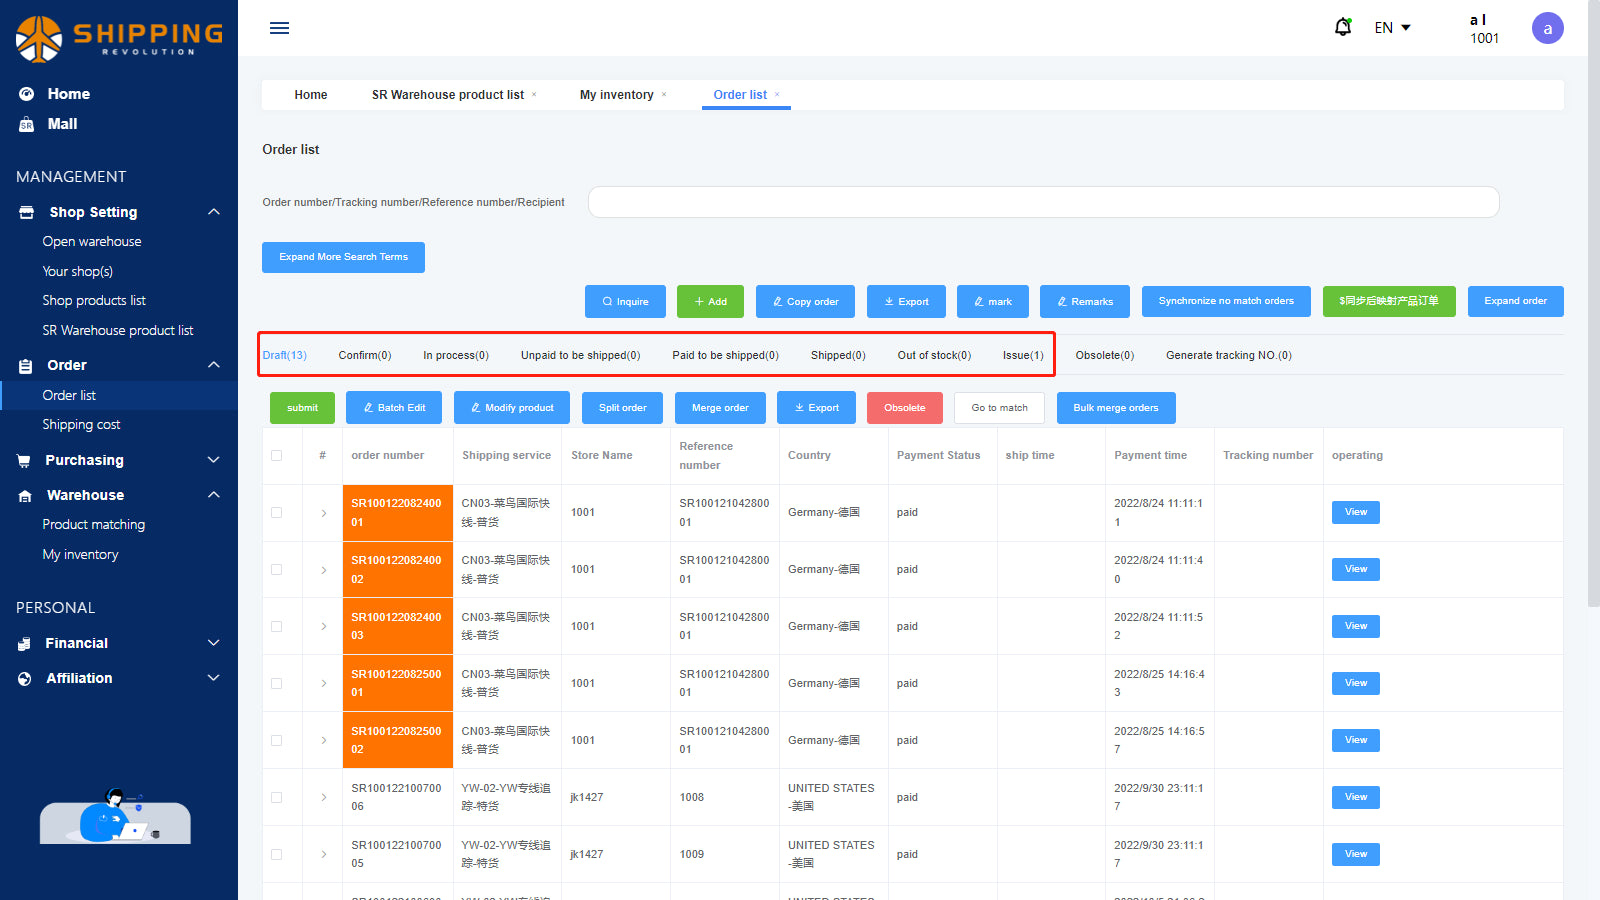The image size is (1600, 900).
Task: Close the My inventory tab
Action: pyautogui.click(x=664, y=95)
